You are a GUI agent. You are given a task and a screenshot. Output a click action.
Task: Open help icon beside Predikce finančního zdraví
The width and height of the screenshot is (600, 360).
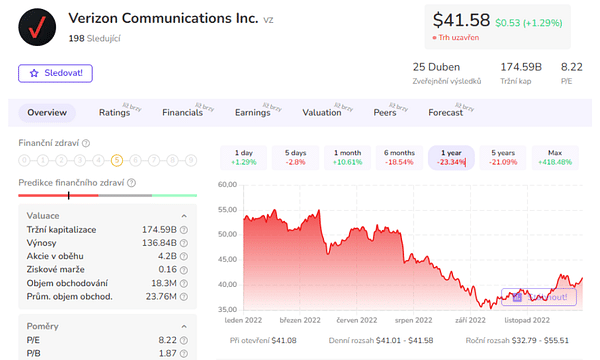[131, 183]
